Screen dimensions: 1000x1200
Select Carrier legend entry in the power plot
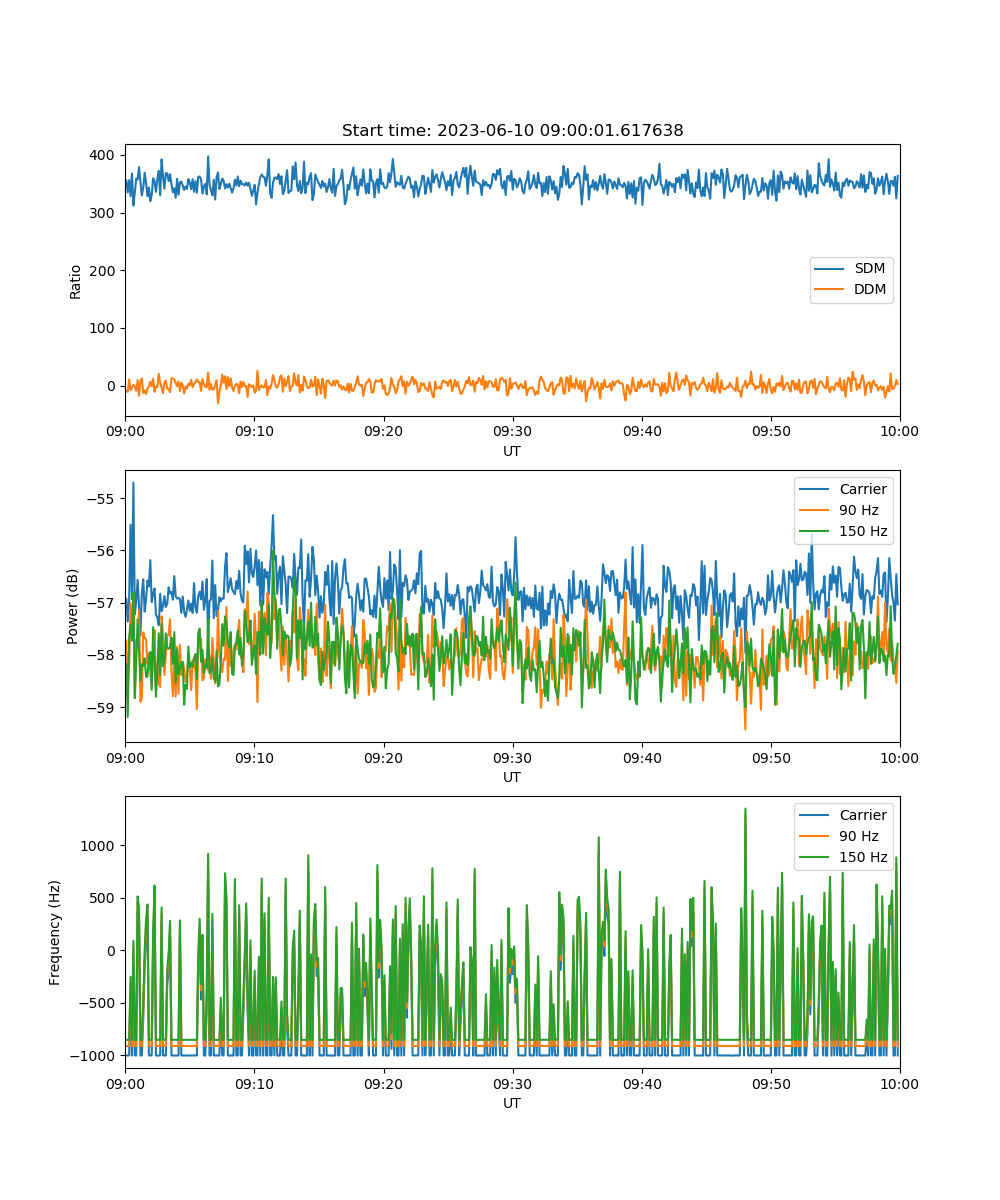[844, 489]
